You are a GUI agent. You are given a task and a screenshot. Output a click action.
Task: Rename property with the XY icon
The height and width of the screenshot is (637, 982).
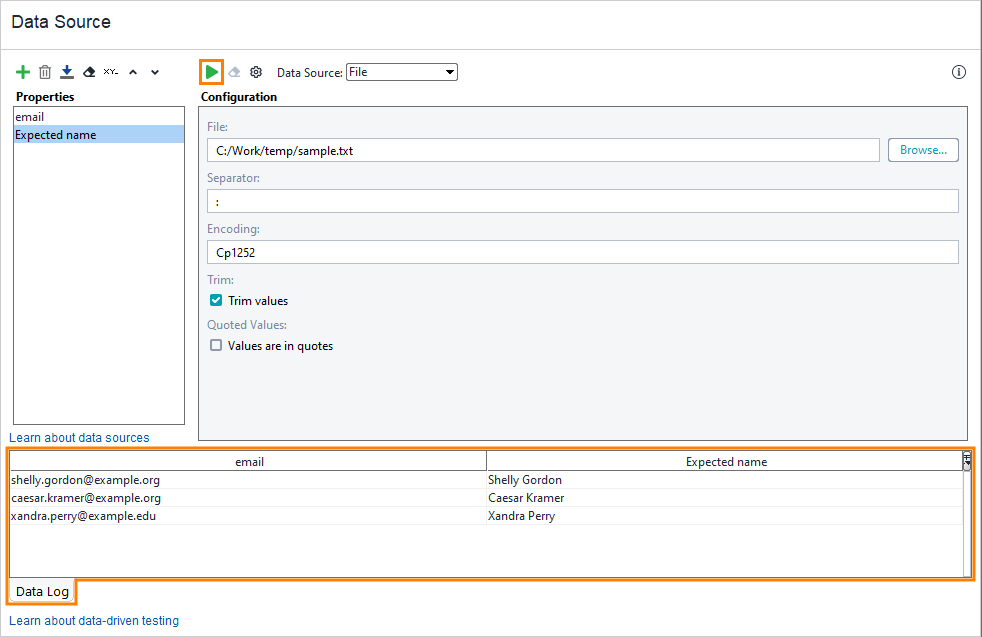tap(111, 71)
